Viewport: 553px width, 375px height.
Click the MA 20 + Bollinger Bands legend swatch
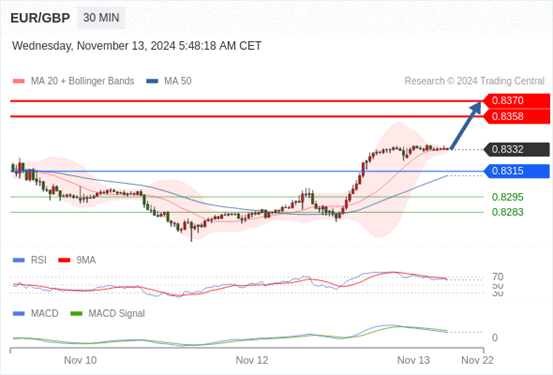point(19,81)
